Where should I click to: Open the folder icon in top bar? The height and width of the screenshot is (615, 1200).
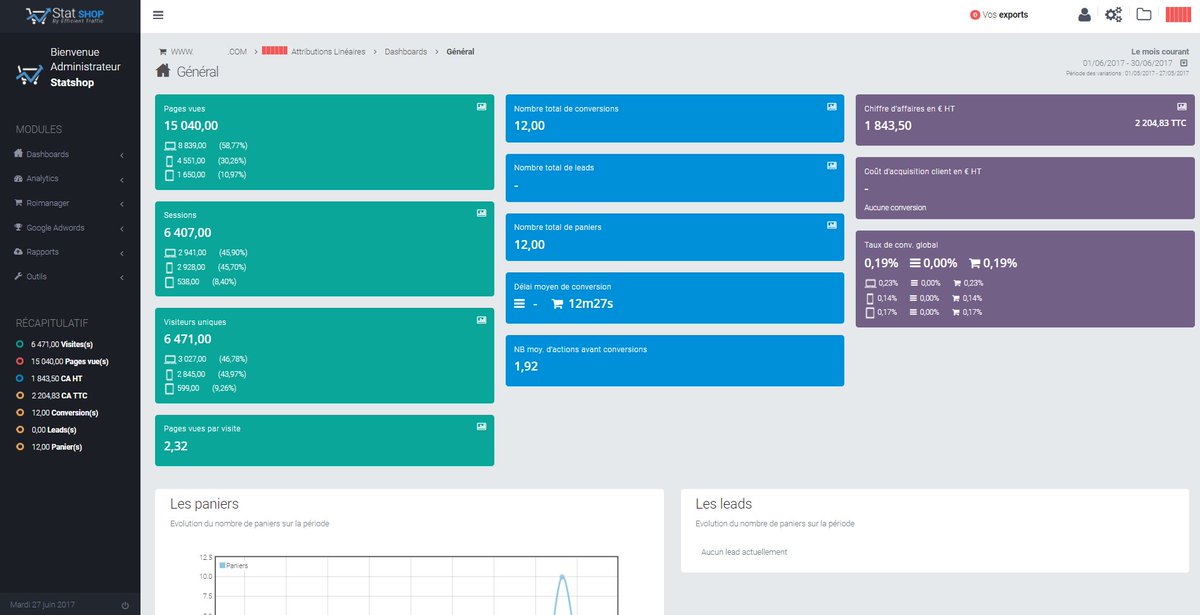pyautogui.click(x=1144, y=15)
